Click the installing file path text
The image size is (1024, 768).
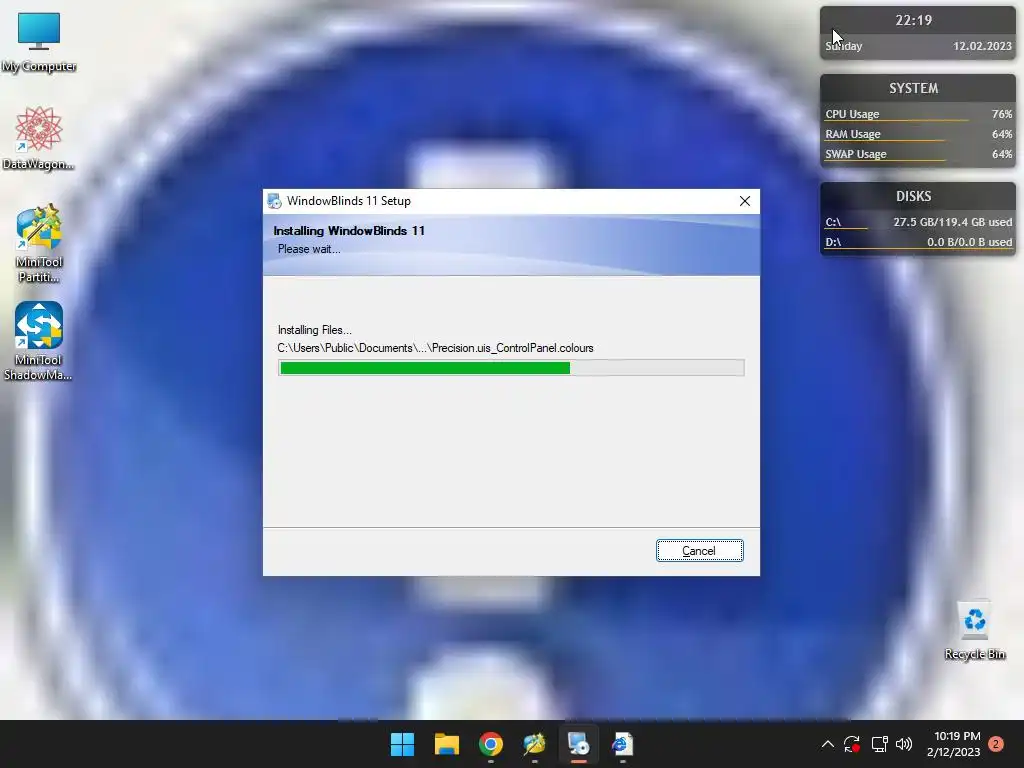(x=436, y=348)
